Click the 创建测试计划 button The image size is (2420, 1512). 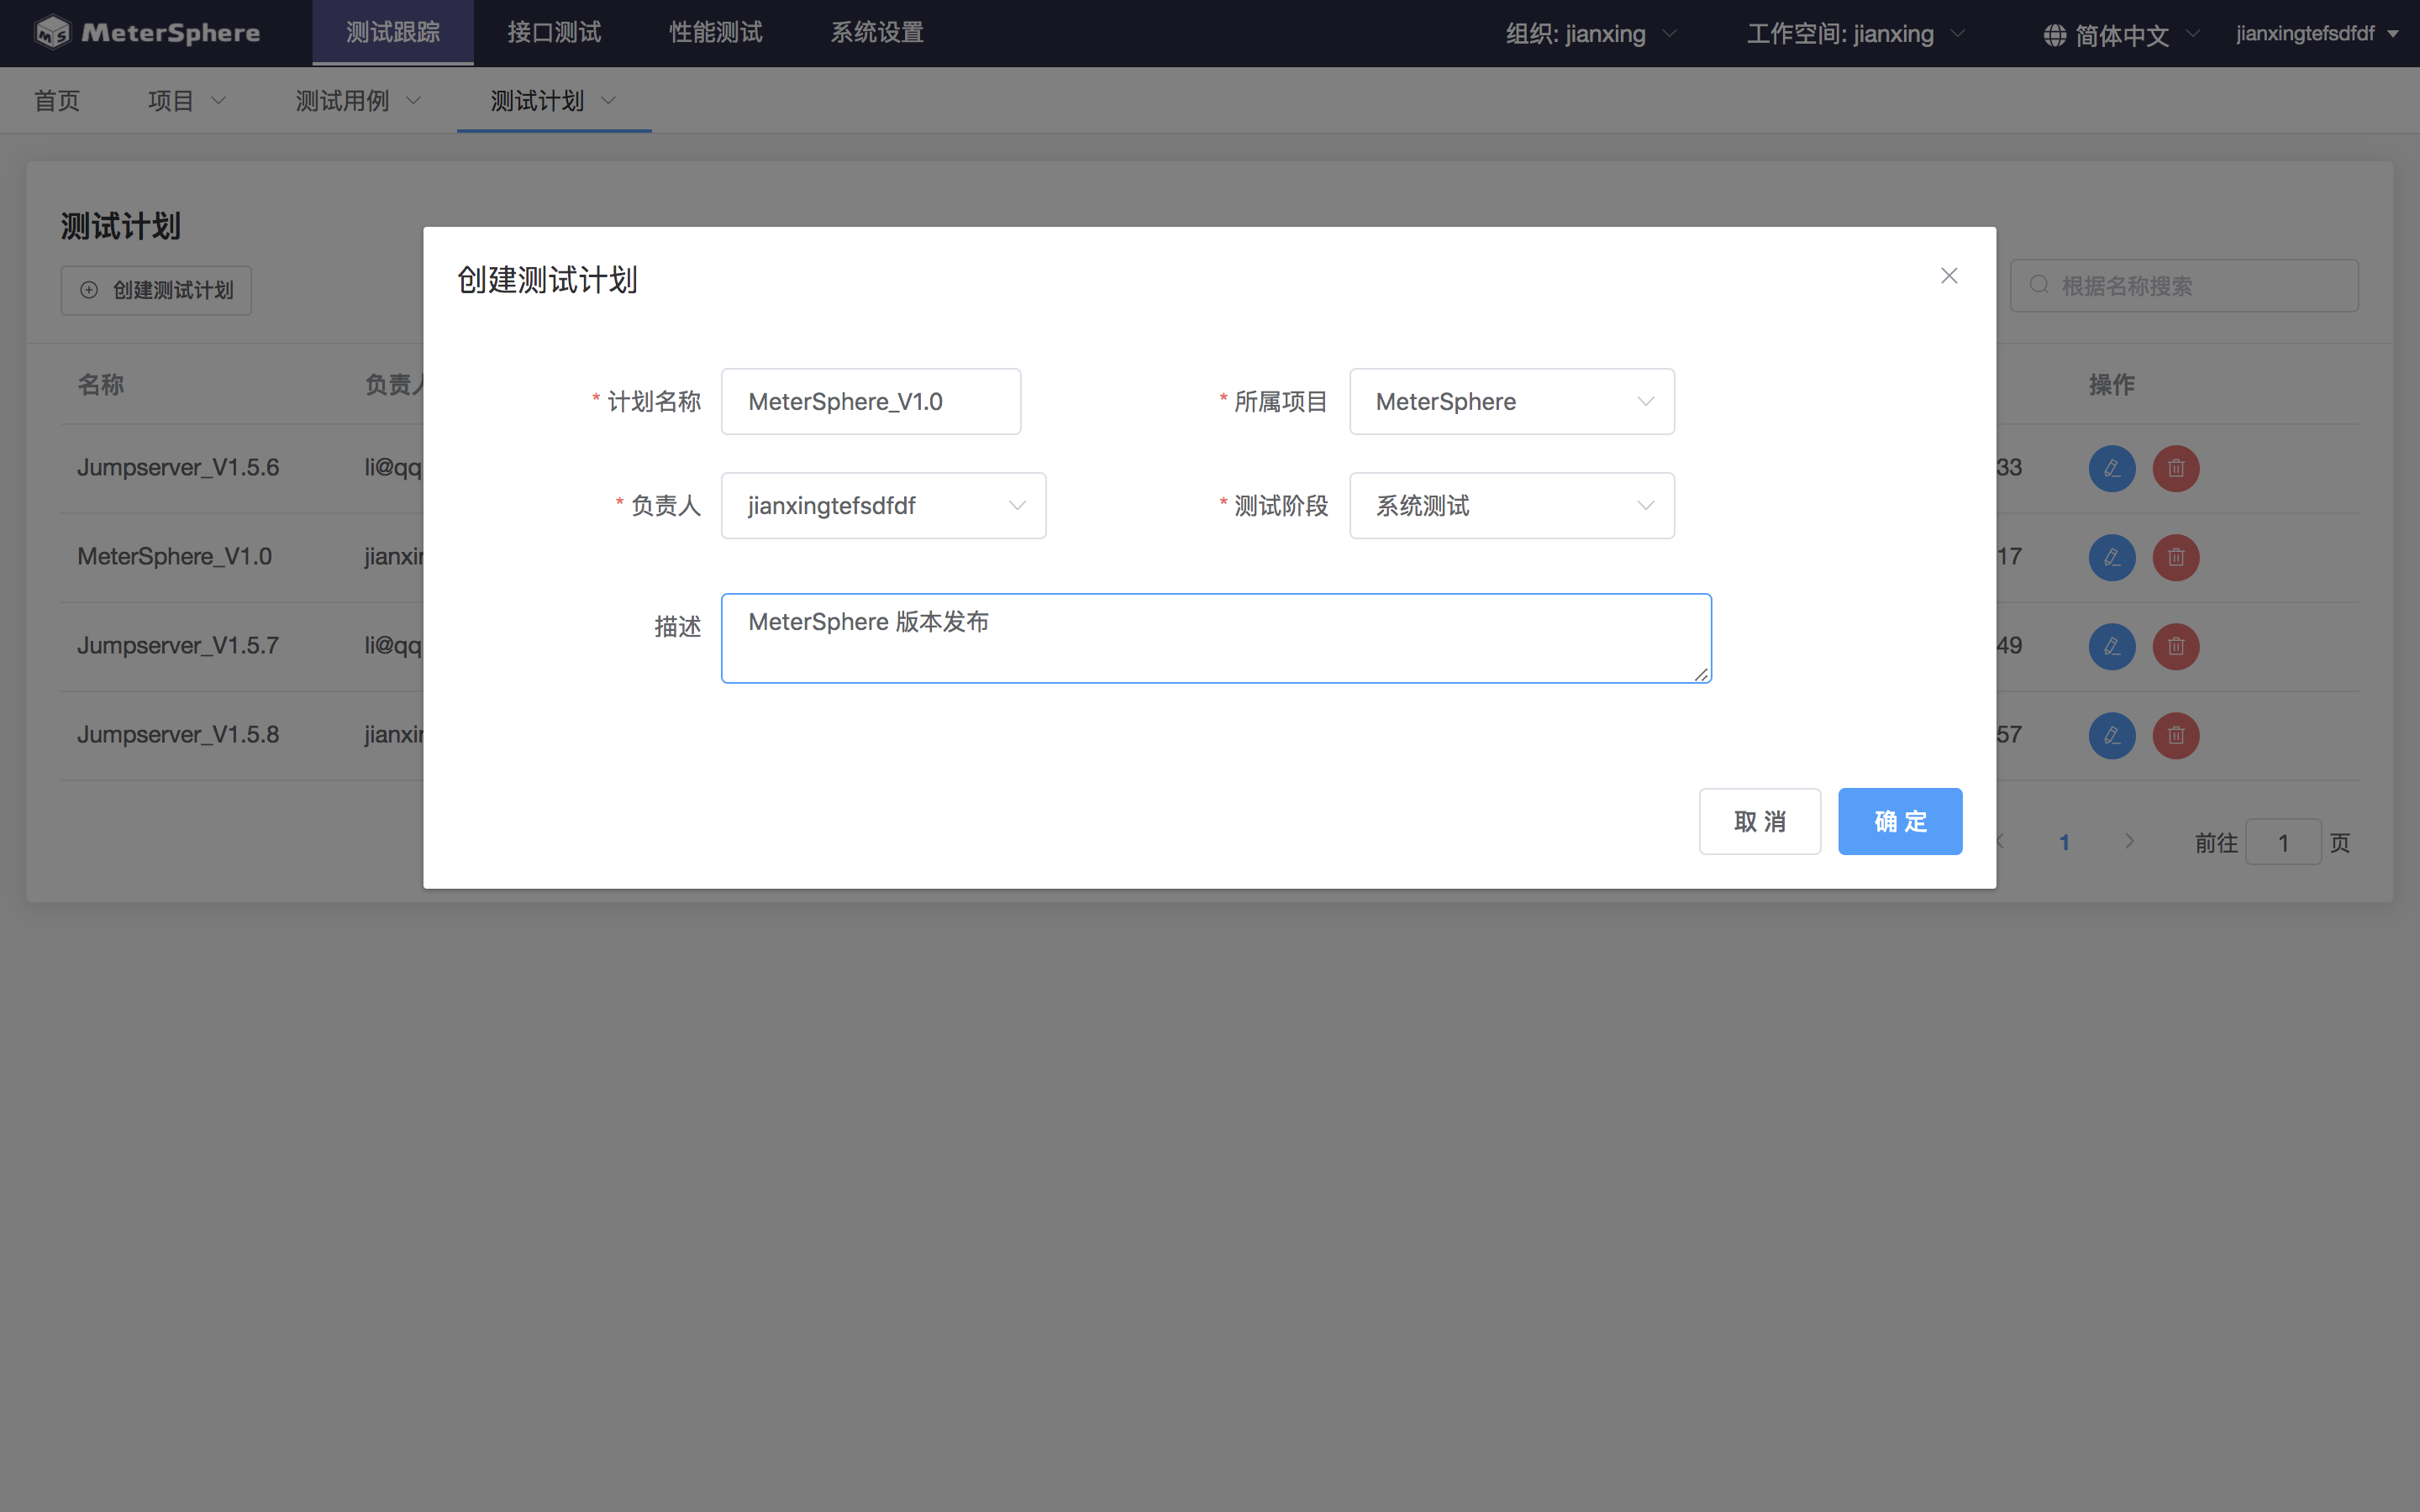[156, 290]
